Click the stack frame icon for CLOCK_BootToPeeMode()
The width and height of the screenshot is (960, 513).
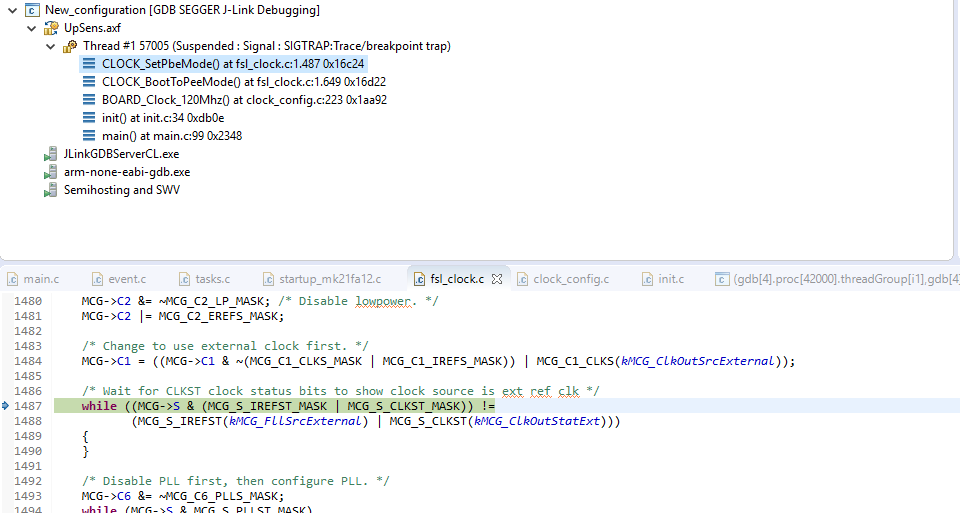[89, 82]
